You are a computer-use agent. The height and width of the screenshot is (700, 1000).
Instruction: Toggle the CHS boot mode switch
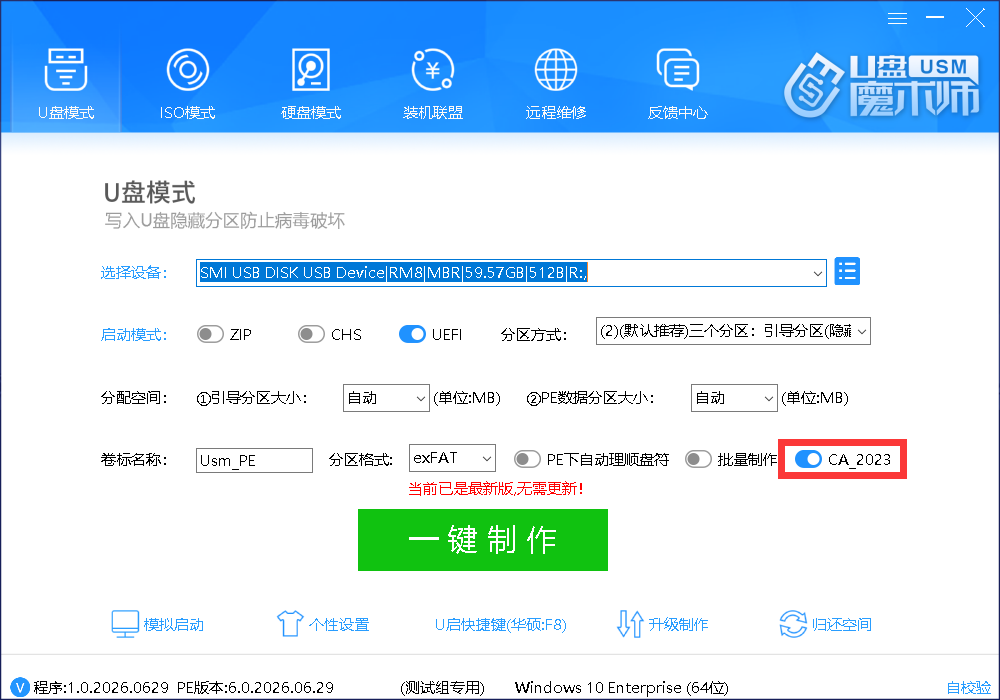(311, 334)
